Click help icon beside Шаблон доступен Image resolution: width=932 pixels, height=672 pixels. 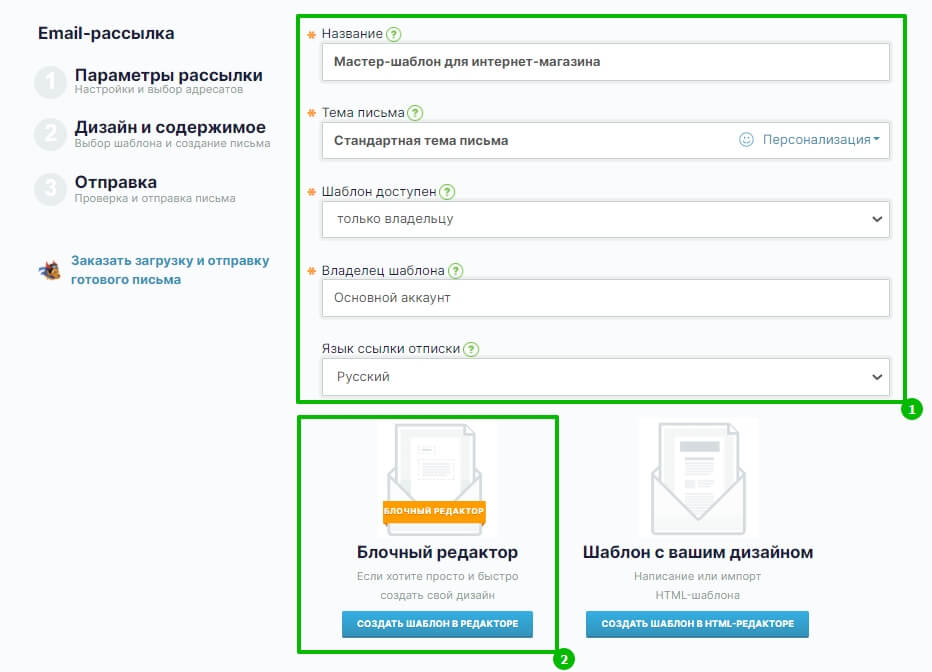[447, 192]
